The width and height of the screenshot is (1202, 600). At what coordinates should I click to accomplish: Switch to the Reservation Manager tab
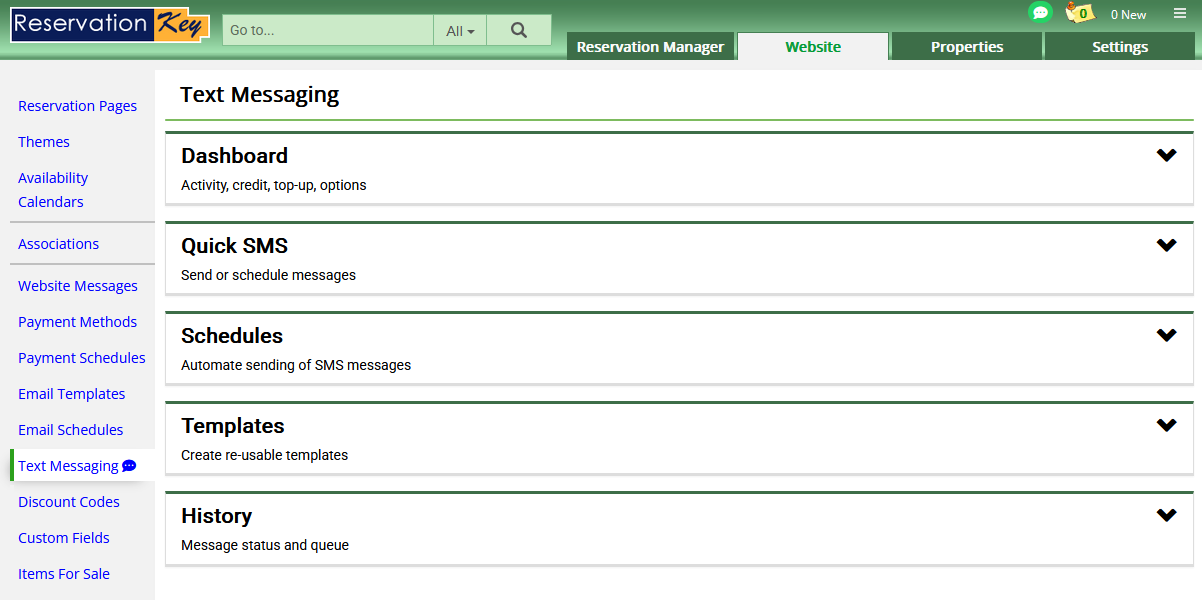click(x=650, y=47)
